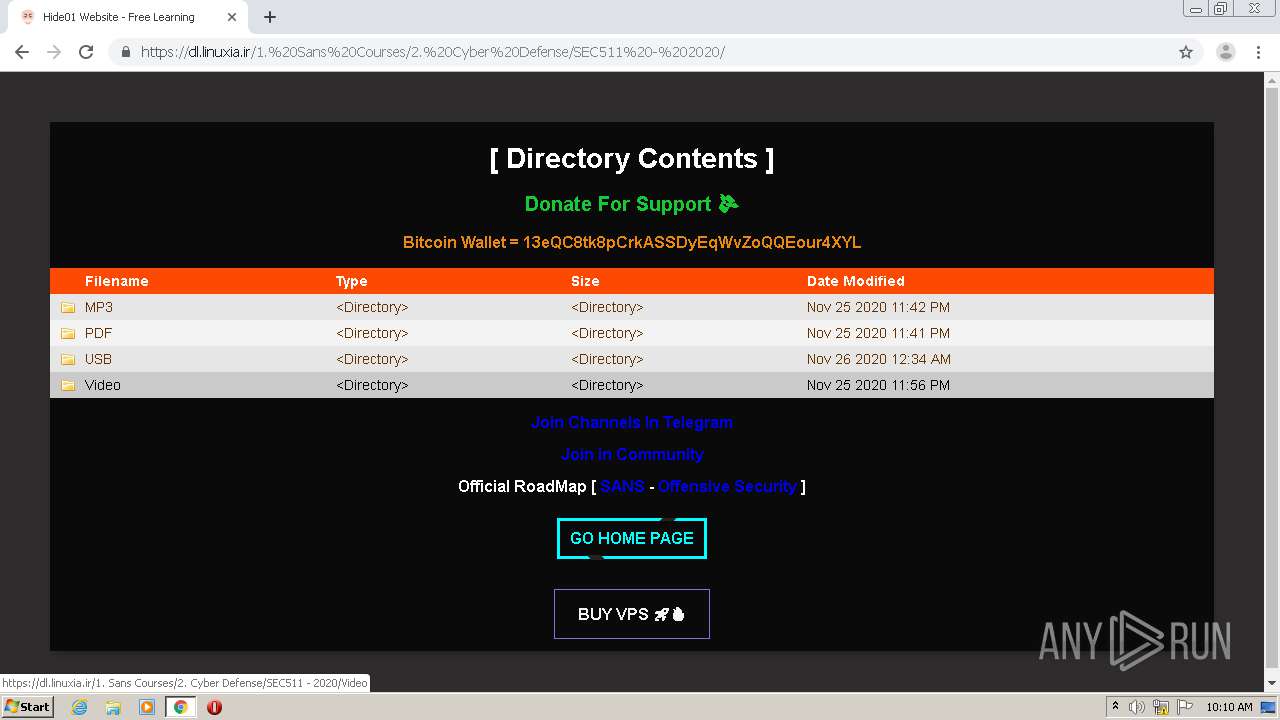
Task: Click the browser forward arrow
Action: [x=54, y=52]
